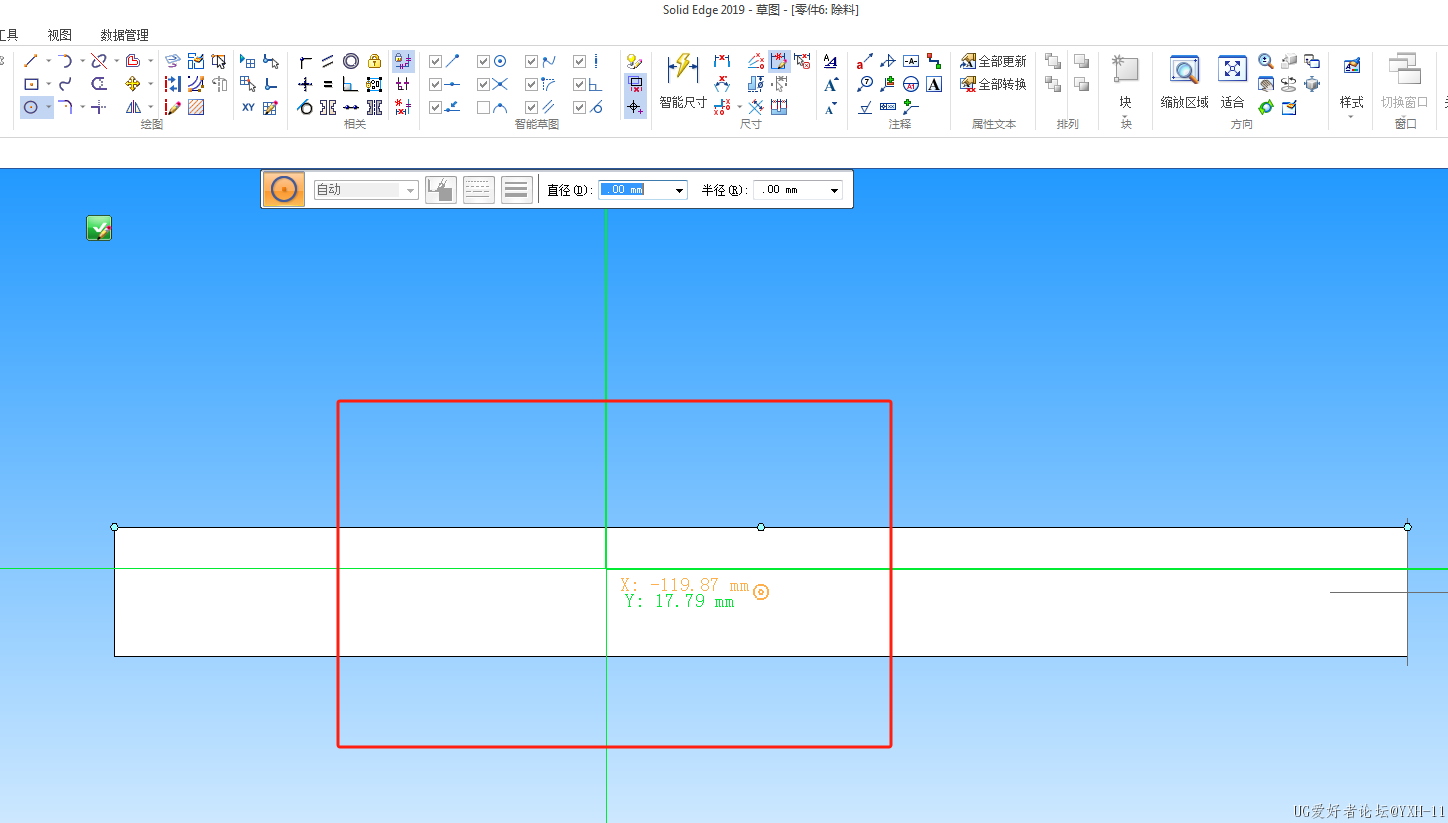
Task: Click the Circle command icon on command bar
Action: click(x=284, y=189)
